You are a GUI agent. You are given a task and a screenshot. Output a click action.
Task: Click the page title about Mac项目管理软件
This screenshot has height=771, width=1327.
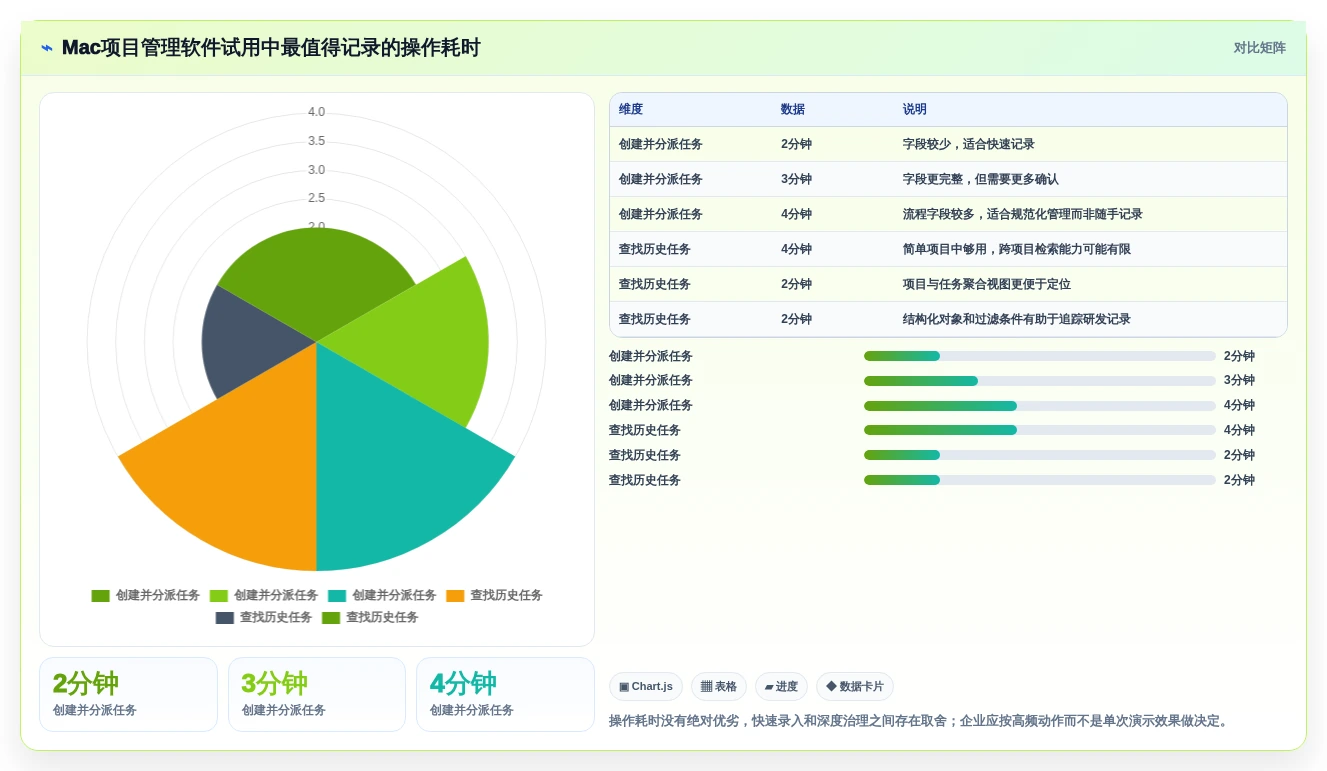point(271,48)
